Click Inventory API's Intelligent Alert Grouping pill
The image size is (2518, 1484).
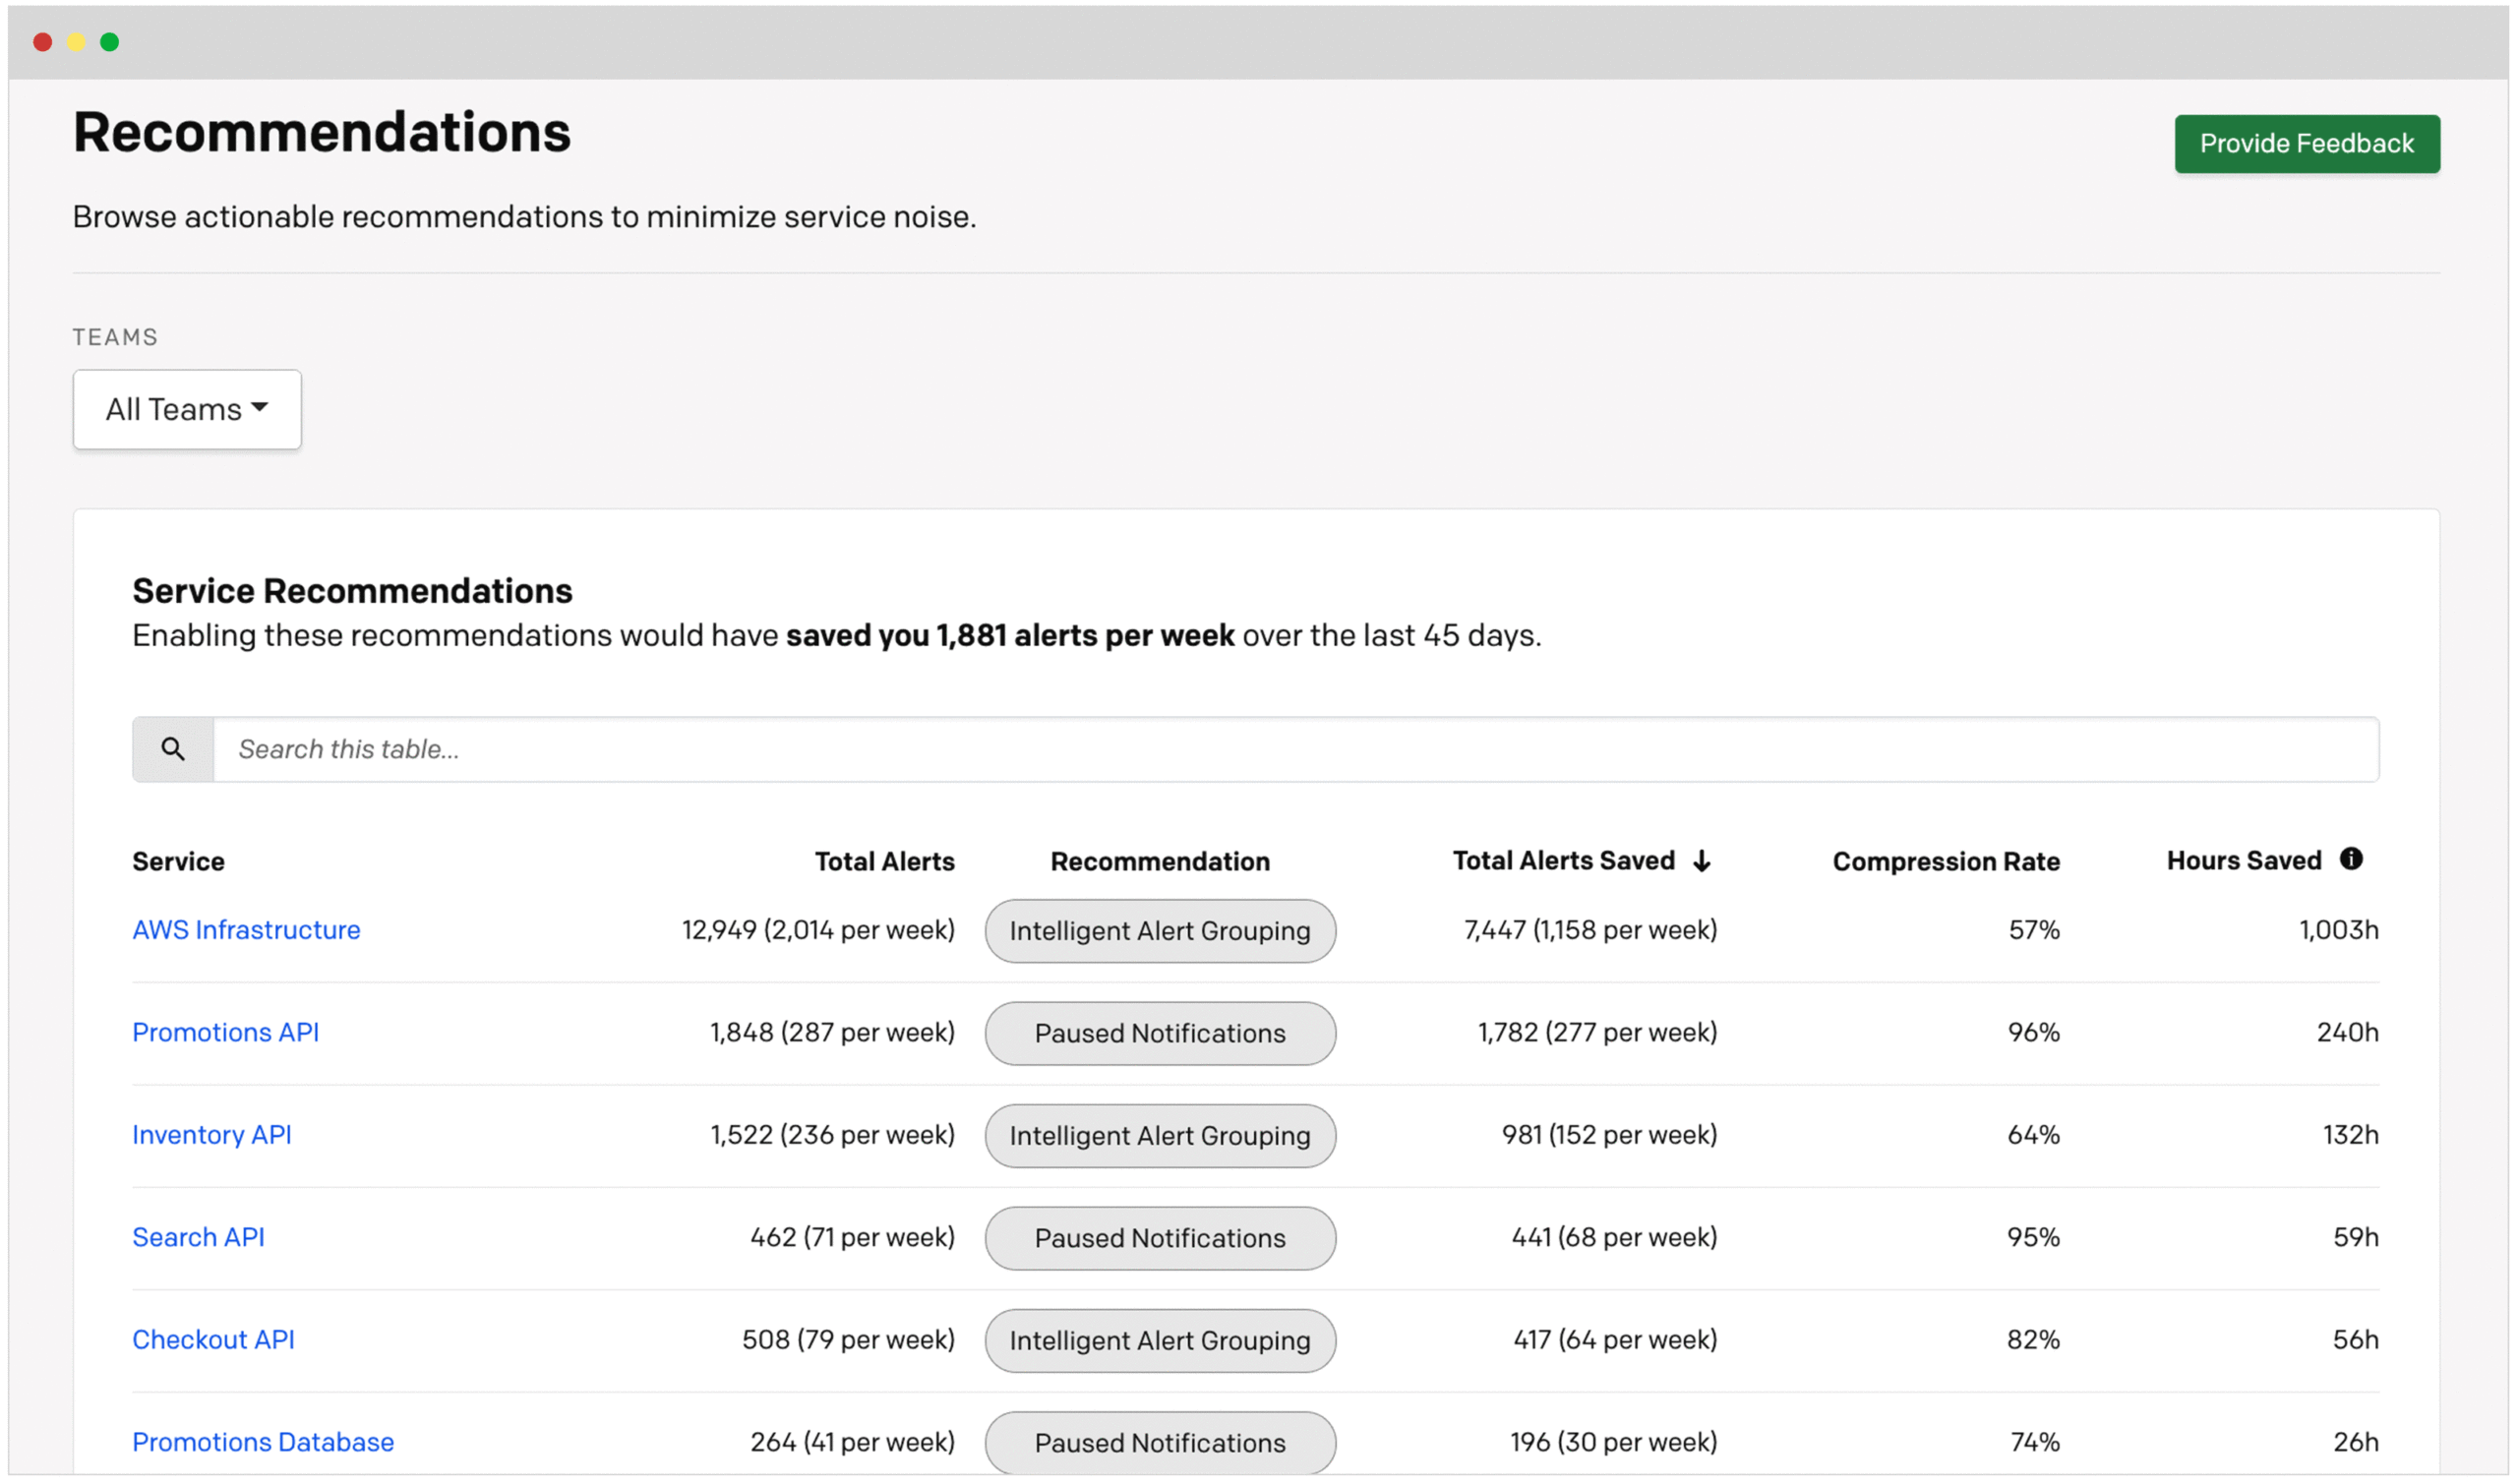click(1159, 1136)
